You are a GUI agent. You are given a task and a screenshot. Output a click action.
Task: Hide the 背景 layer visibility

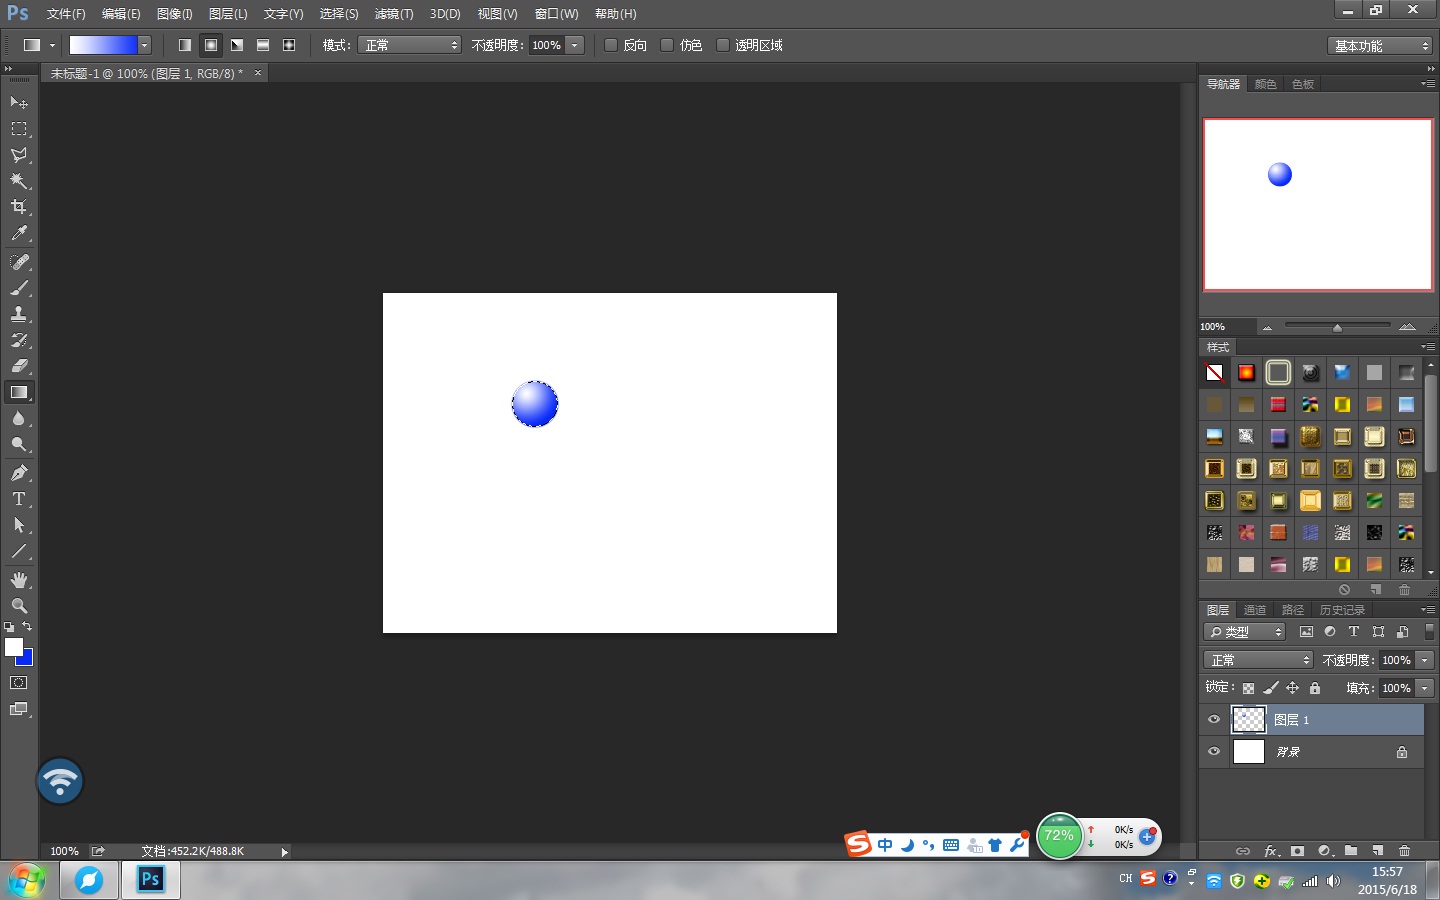click(x=1214, y=752)
